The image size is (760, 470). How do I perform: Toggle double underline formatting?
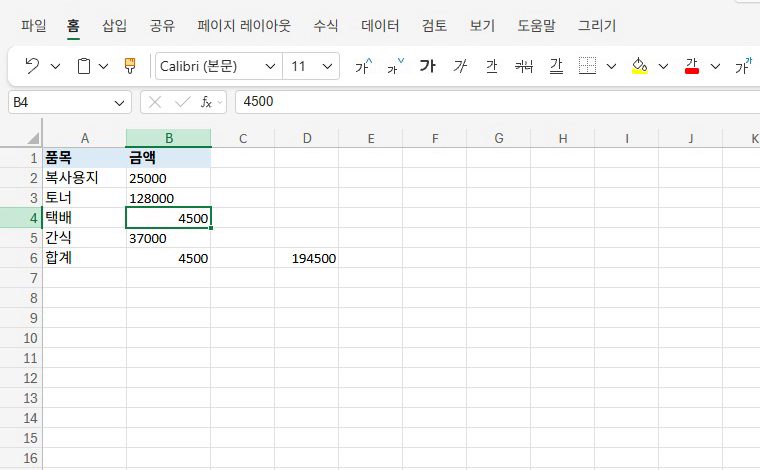pos(556,66)
